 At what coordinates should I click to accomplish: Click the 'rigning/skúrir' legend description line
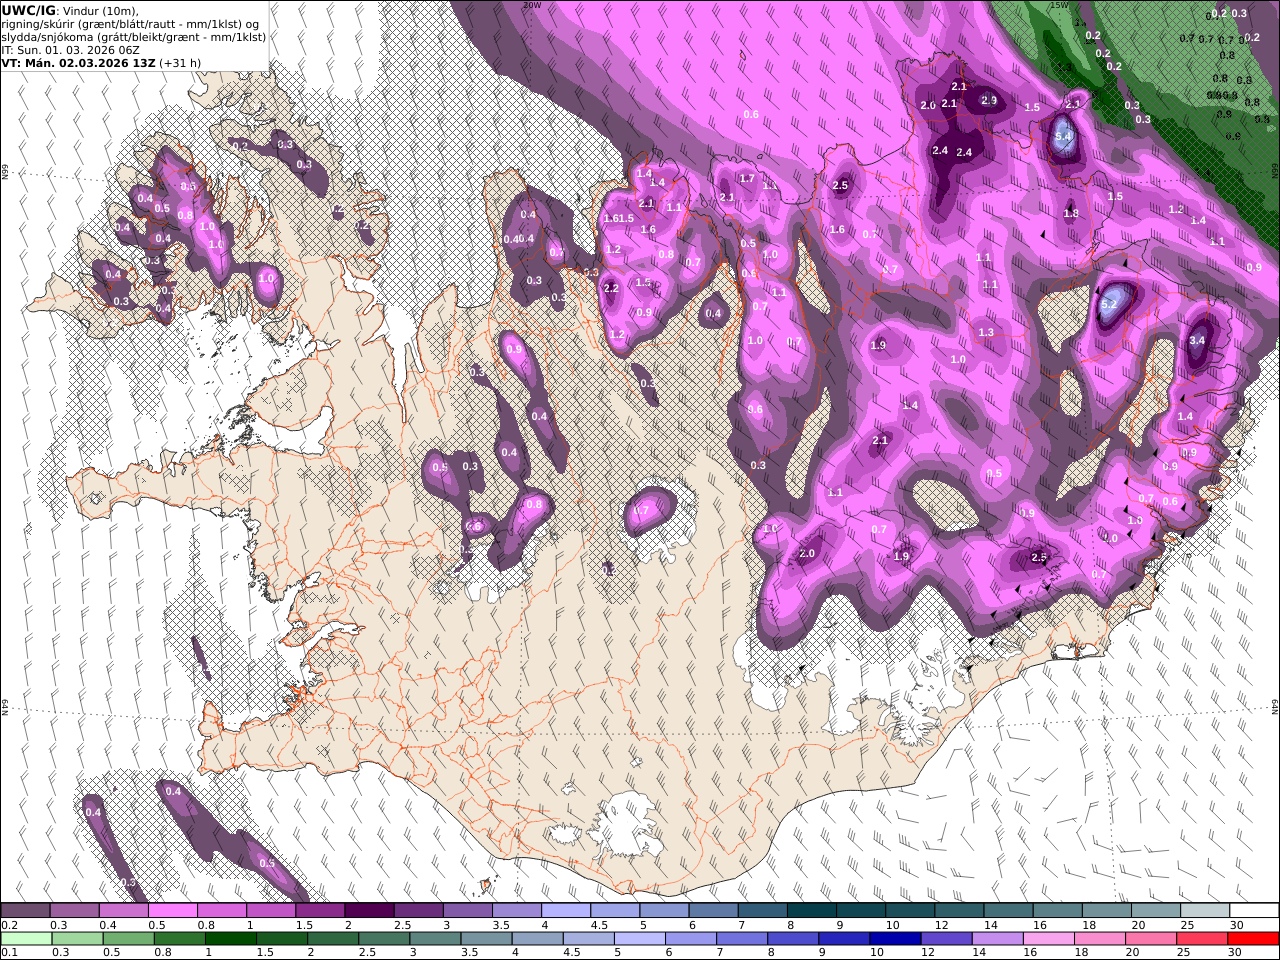tap(131, 23)
